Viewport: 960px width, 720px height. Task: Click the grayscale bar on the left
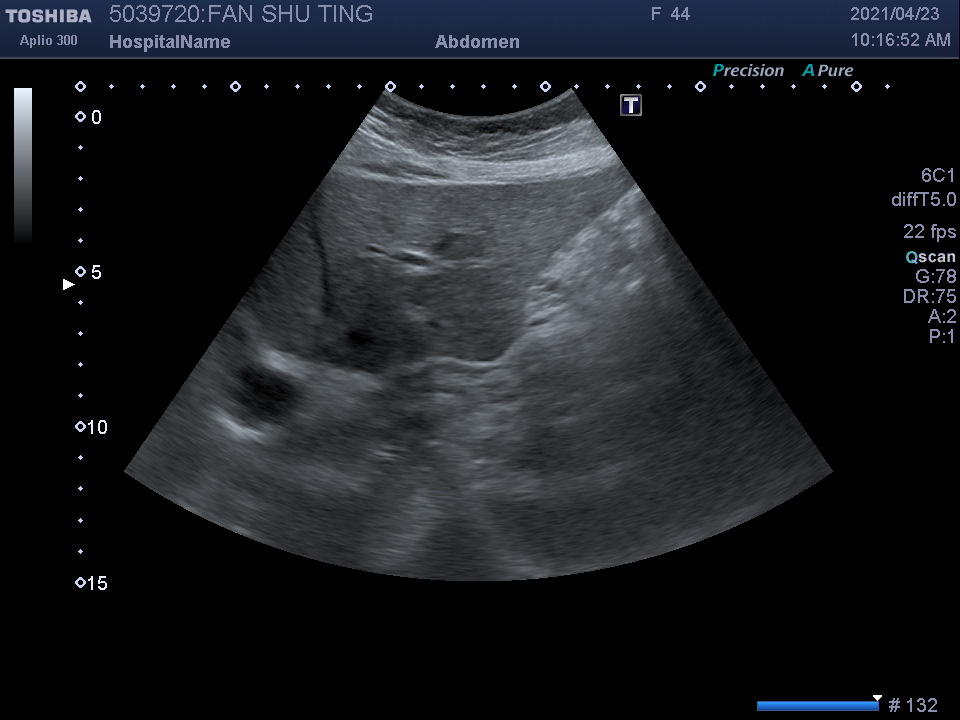tap(23, 165)
